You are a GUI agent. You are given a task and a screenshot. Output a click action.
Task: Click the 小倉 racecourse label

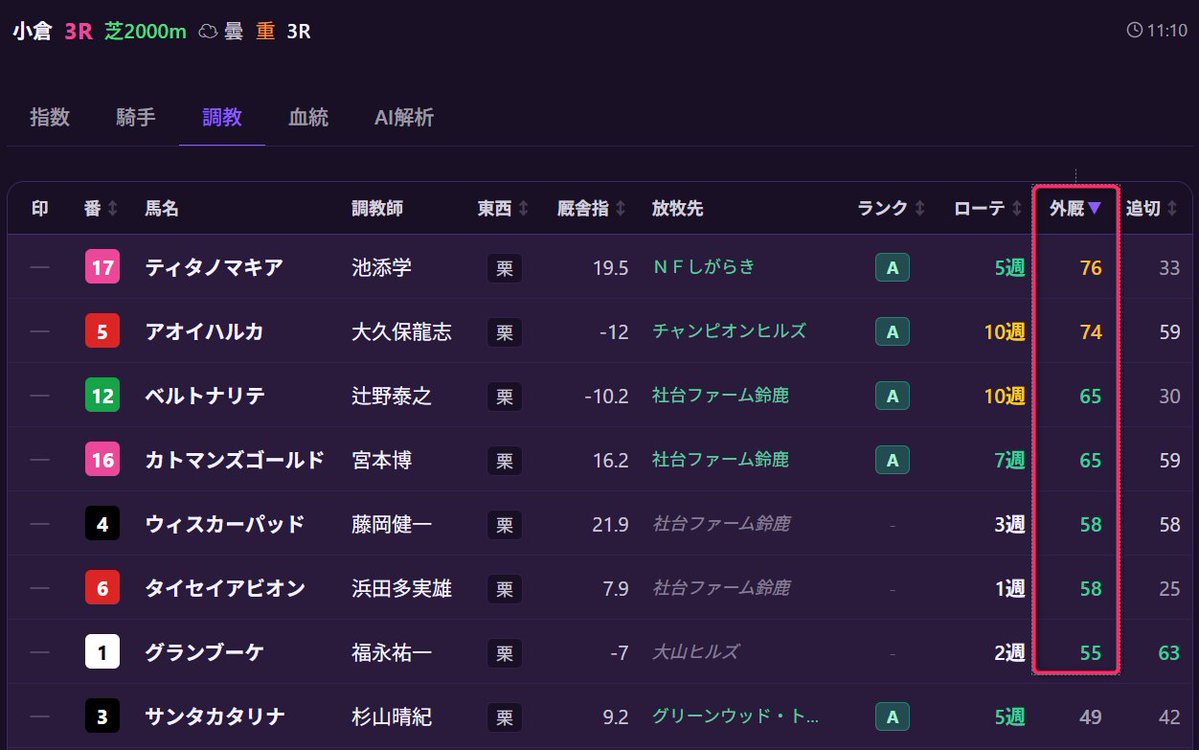coord(32,31)
